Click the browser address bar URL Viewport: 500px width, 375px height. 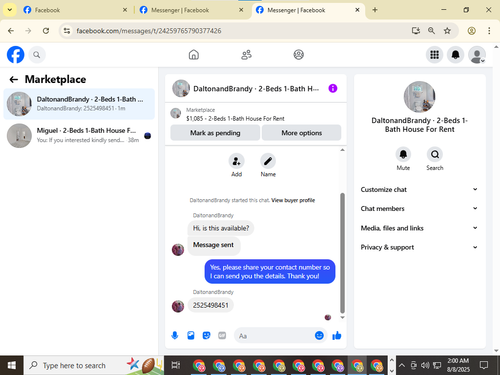[x=149, y=31]
